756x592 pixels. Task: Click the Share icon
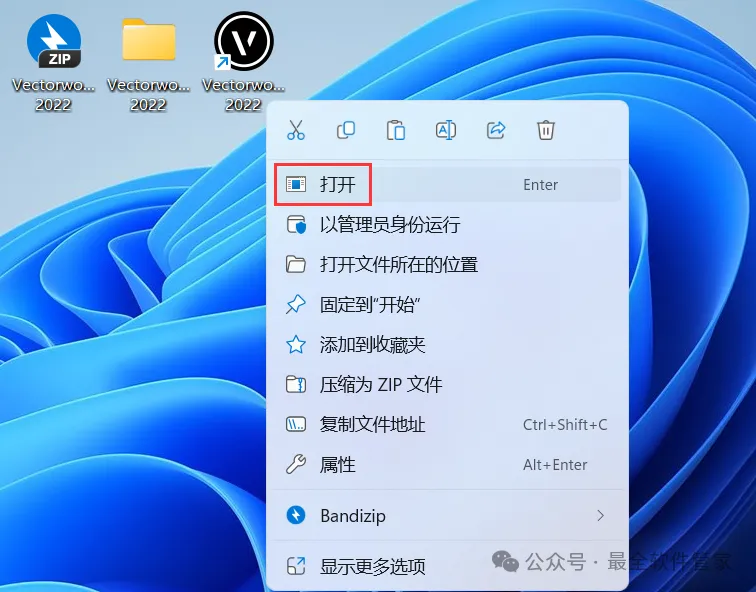pos(496,130)
